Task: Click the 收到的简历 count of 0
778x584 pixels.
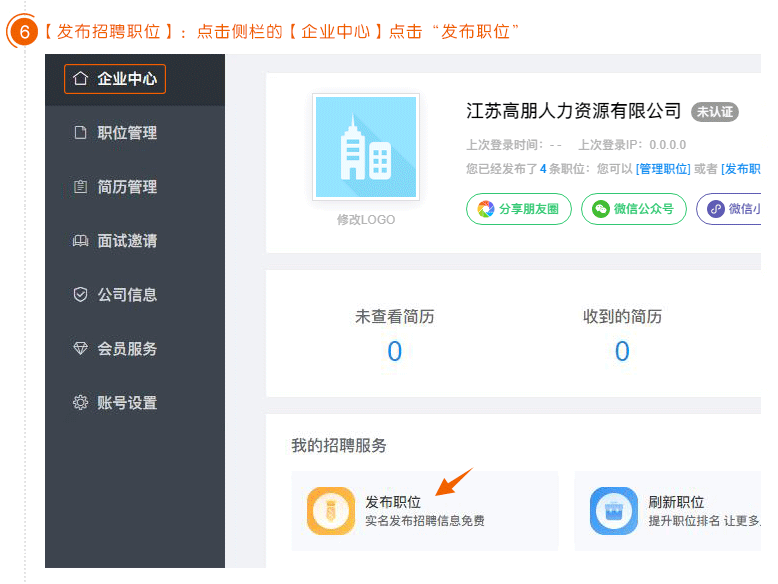Action: pyautogui.click(x=622, y=351)
